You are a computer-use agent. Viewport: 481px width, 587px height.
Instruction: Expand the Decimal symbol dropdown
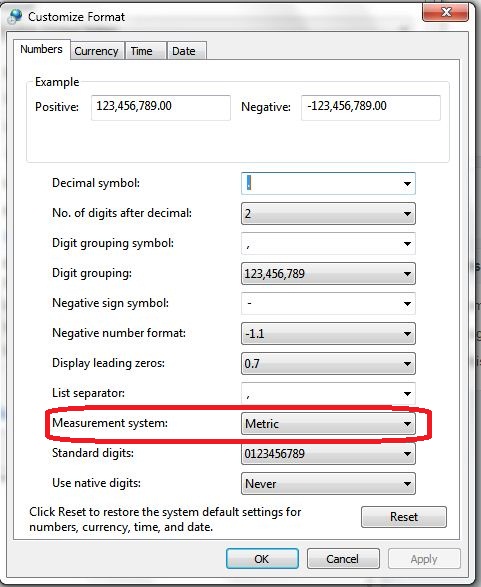328,183
